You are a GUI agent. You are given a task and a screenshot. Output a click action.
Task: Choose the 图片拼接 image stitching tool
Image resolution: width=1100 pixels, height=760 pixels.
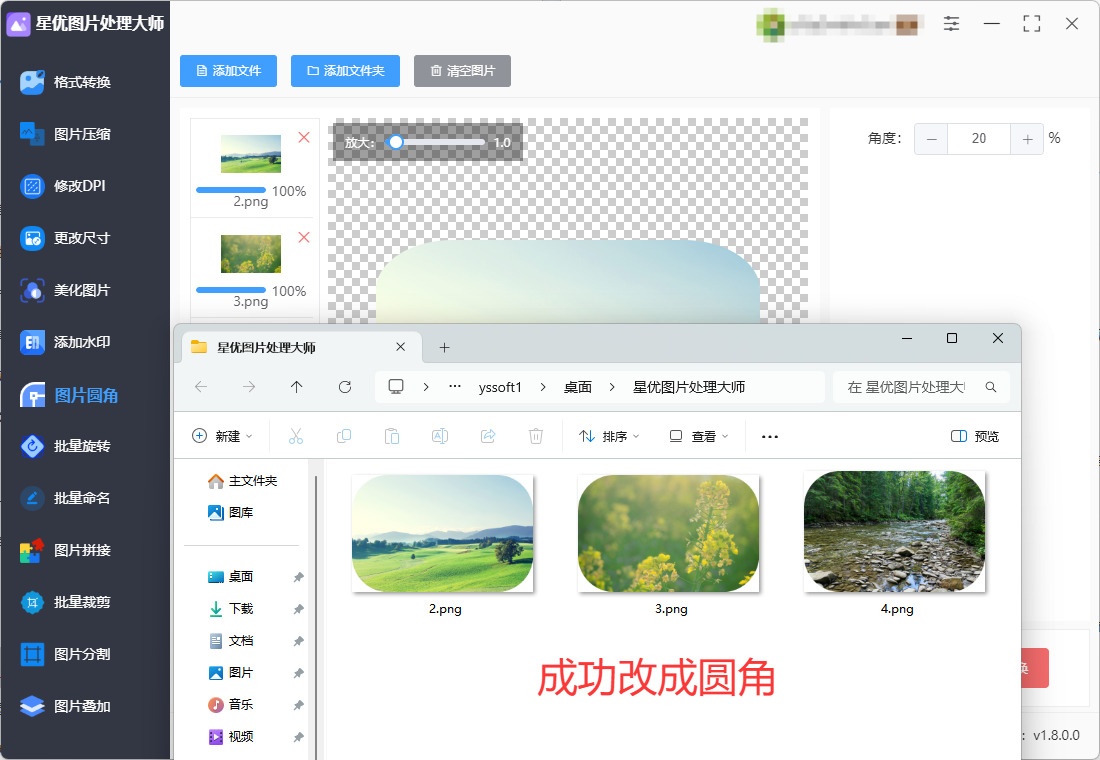tap(65, 550)
